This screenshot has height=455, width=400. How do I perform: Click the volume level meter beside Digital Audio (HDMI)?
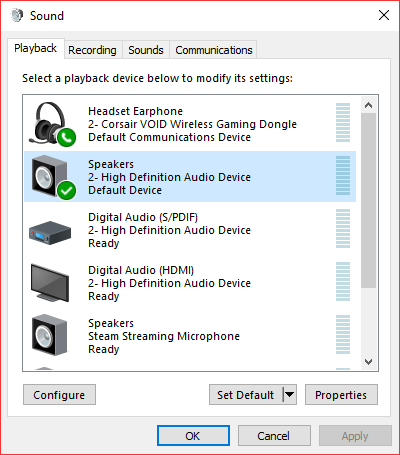(343, 282)
